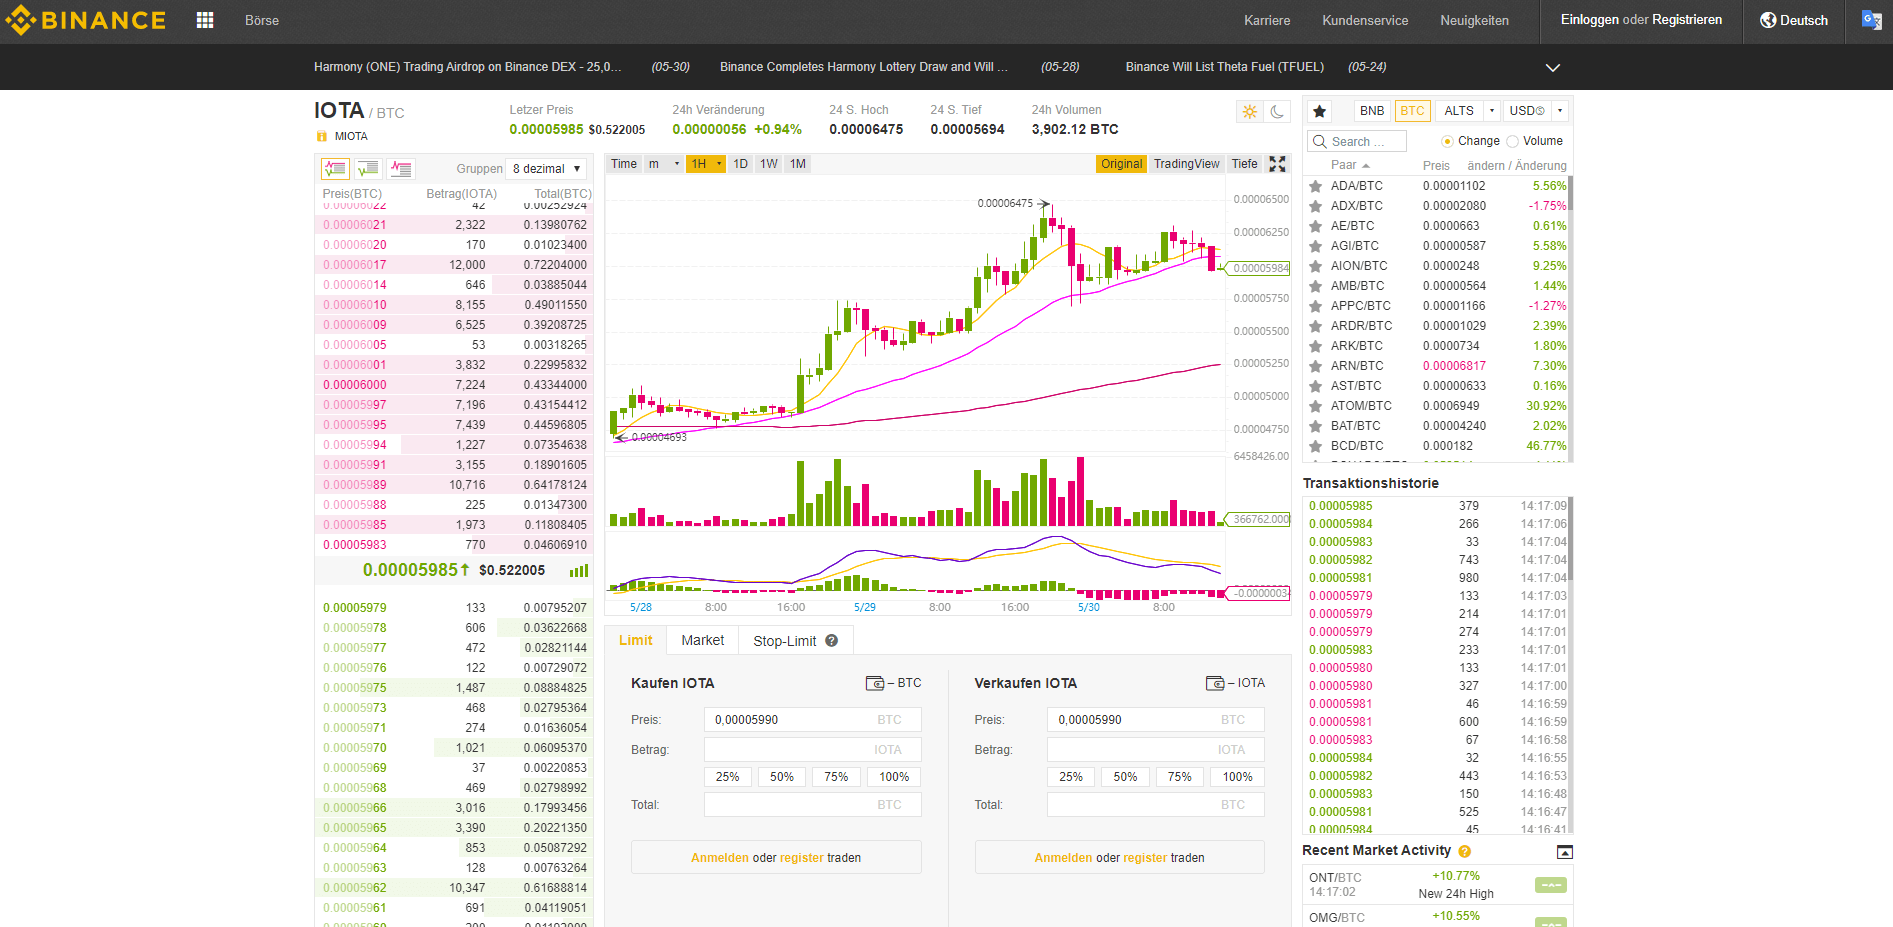The image size is (1893, 927).
Task: Open IOTA wallet icon in Verkaufen panel
Action: click(x=1215, y=683)
